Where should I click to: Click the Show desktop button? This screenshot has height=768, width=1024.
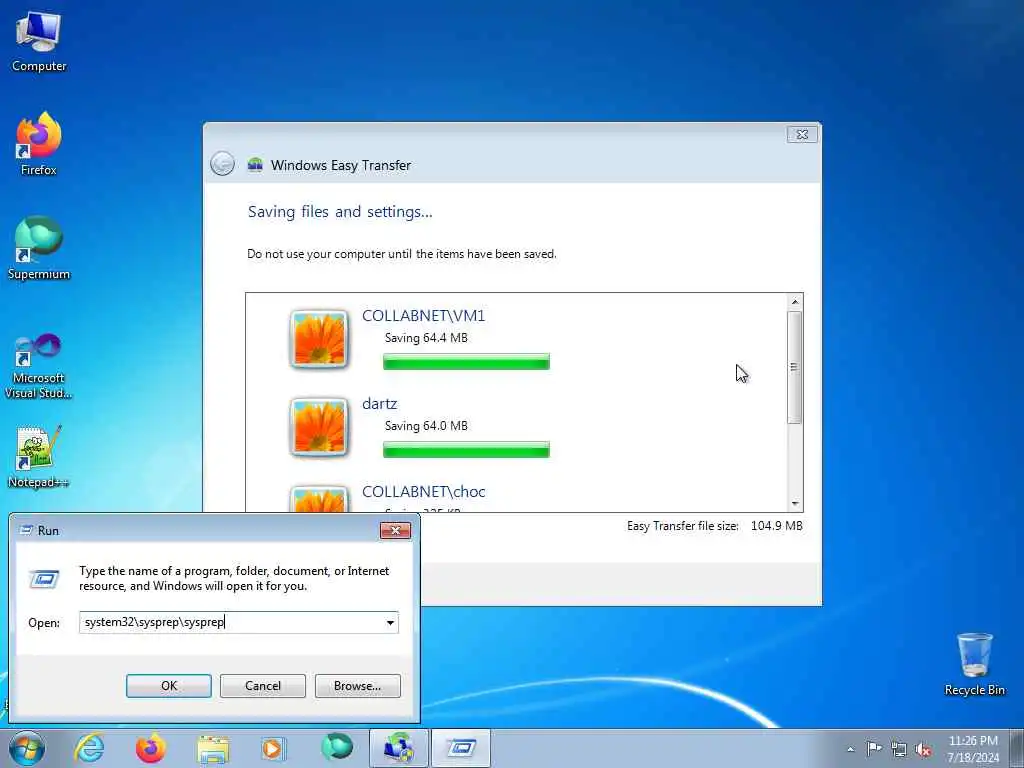coord(1017,748)
